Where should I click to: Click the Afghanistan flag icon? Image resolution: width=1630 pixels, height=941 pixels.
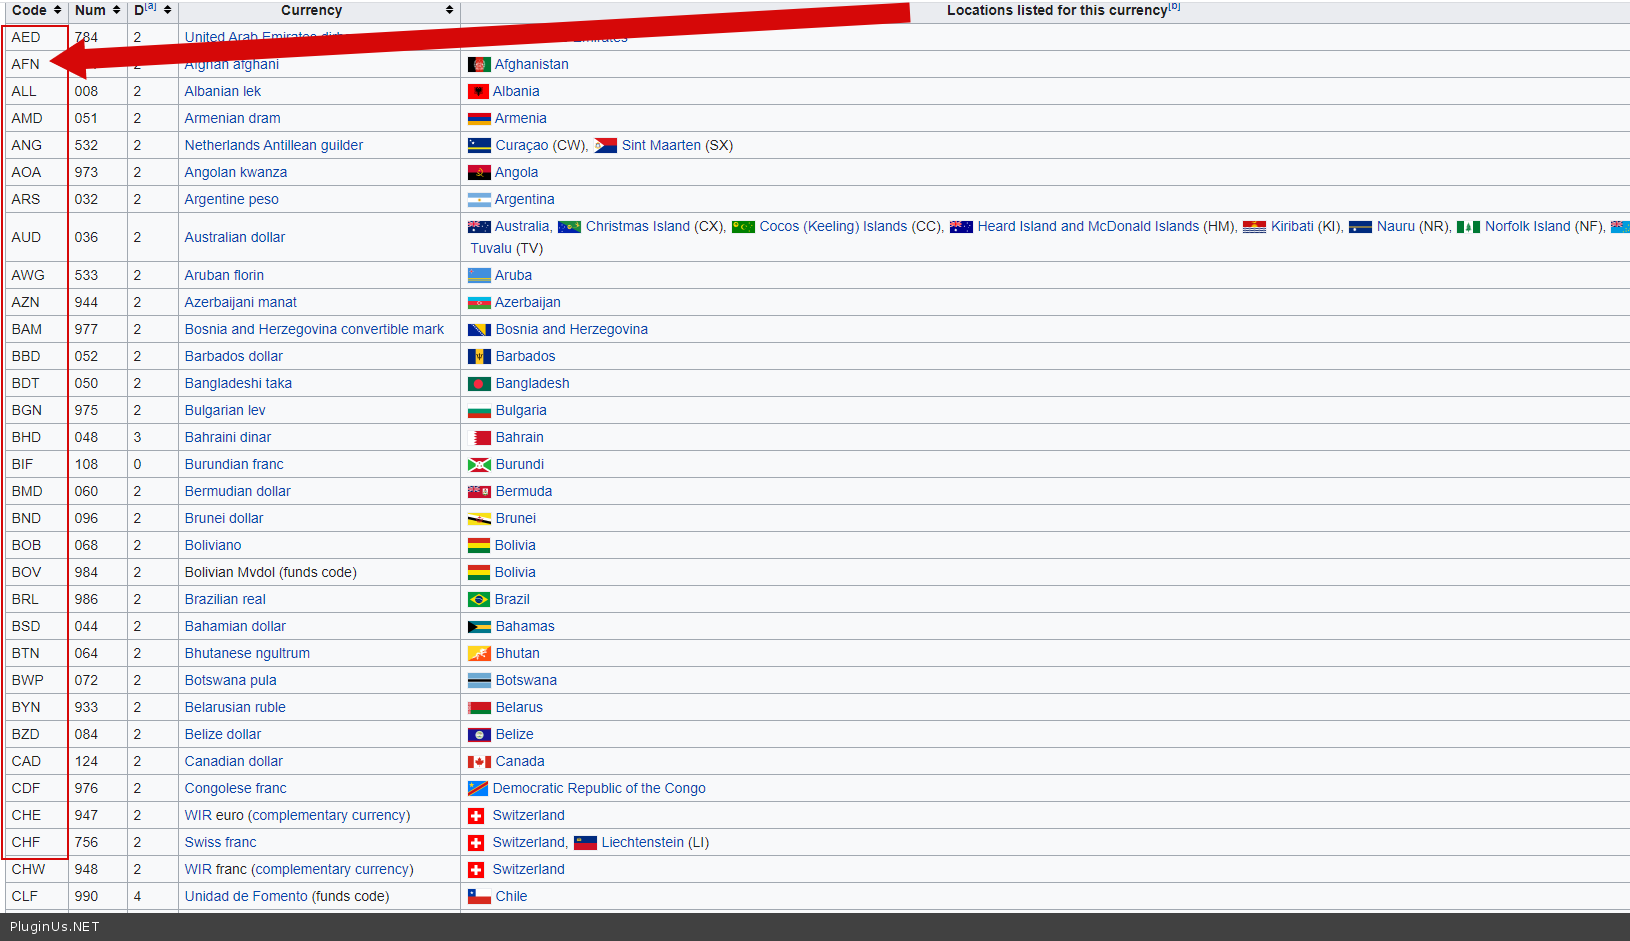tap(479, 64)
